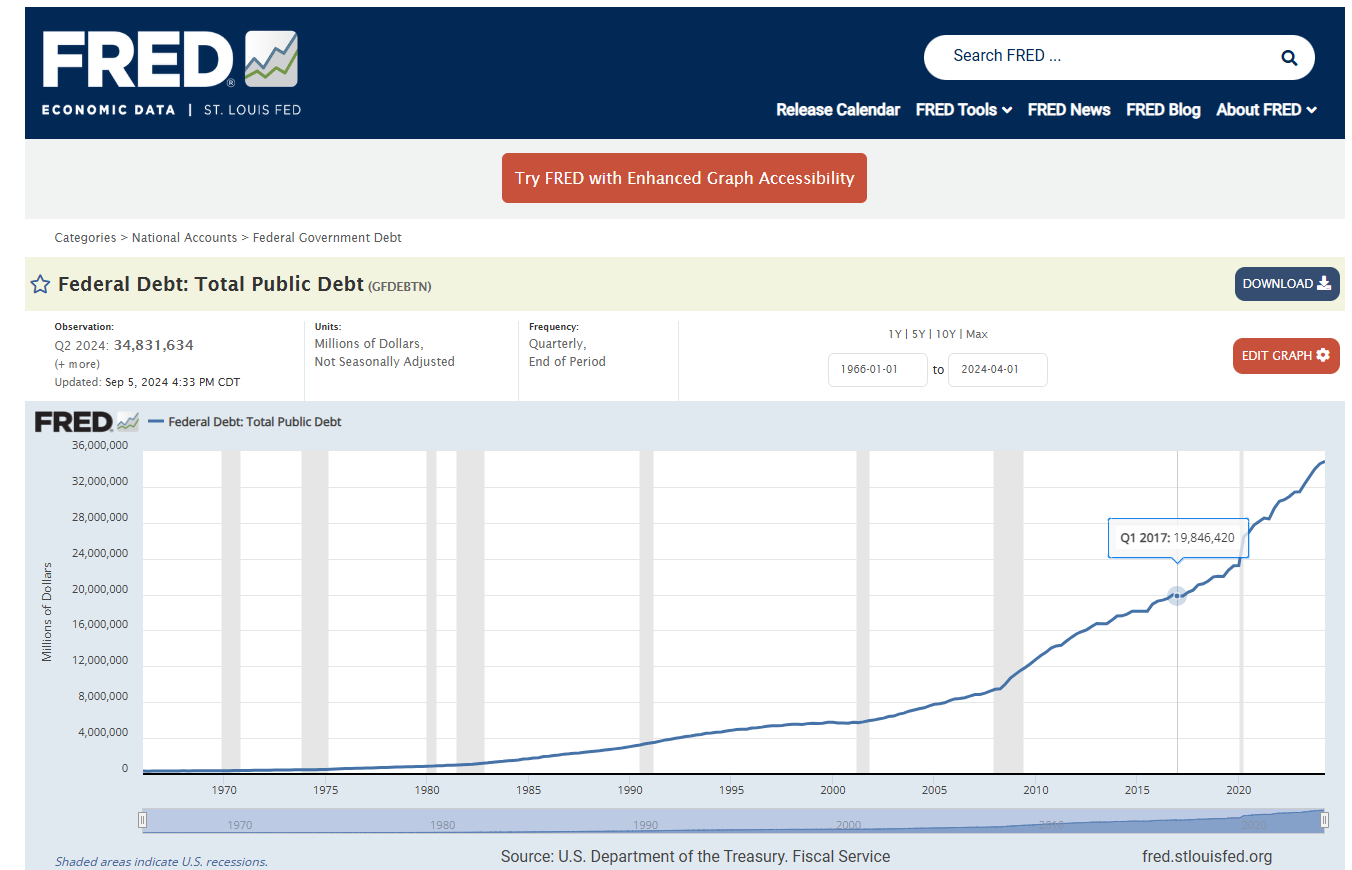Click the 2020 x-axis label
The height and width of the screenshot is (870, 1352).
coord(1239,790)
